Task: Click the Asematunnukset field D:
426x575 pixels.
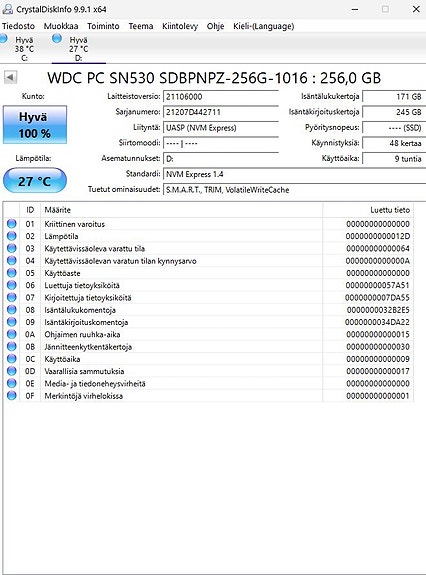Action: (x=221, y=159)
